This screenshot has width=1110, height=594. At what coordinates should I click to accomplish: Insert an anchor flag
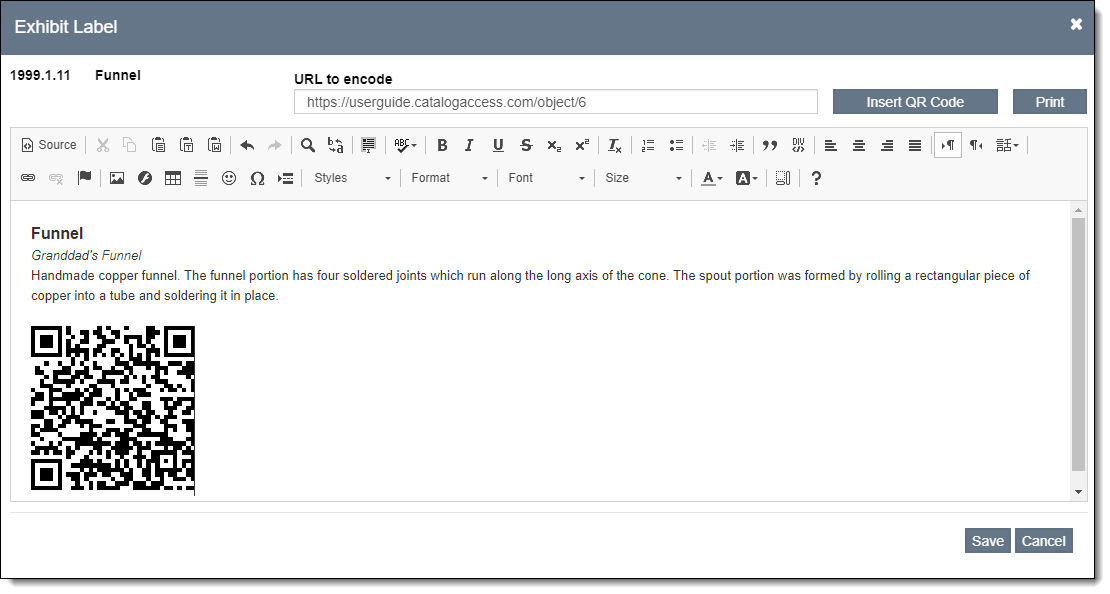coord(84,178)
